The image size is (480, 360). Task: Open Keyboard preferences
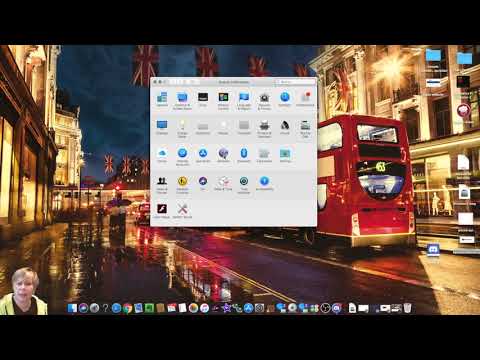203,126
